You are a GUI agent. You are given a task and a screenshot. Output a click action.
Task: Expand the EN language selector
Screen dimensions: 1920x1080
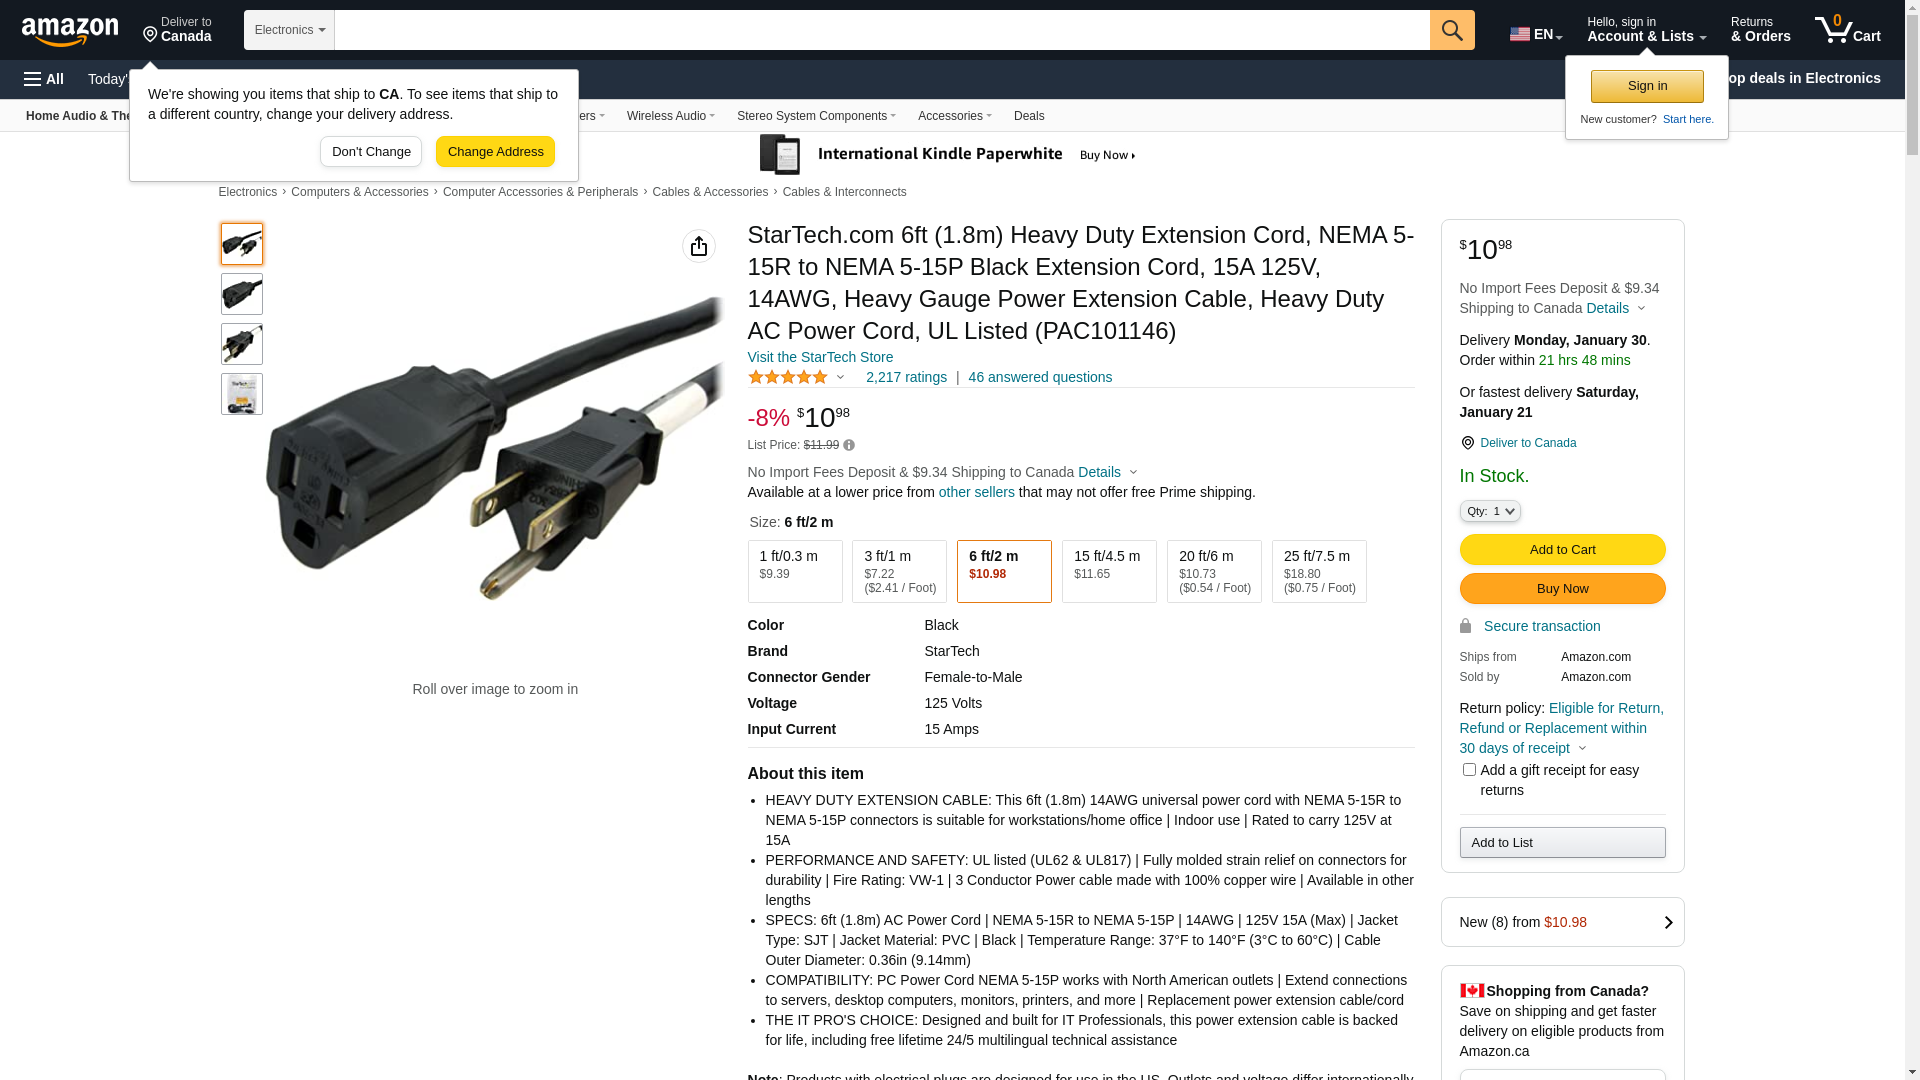1536,34
